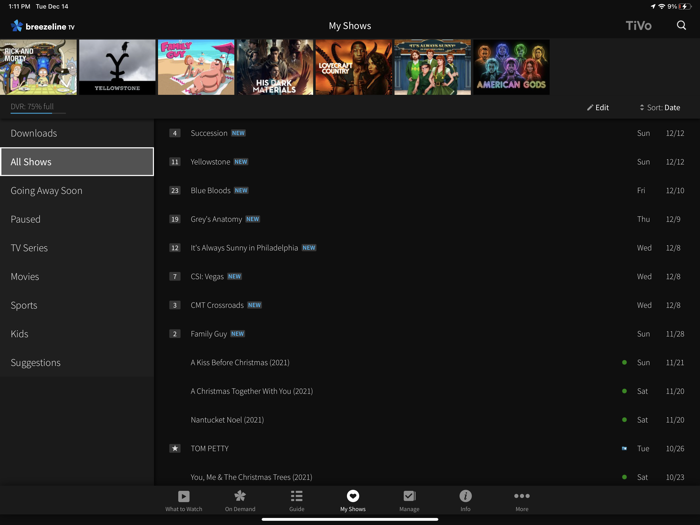The height and width of the screenshot is (525, 700).
Task: Open Family Guy row in list
Action: click(427, 334)
